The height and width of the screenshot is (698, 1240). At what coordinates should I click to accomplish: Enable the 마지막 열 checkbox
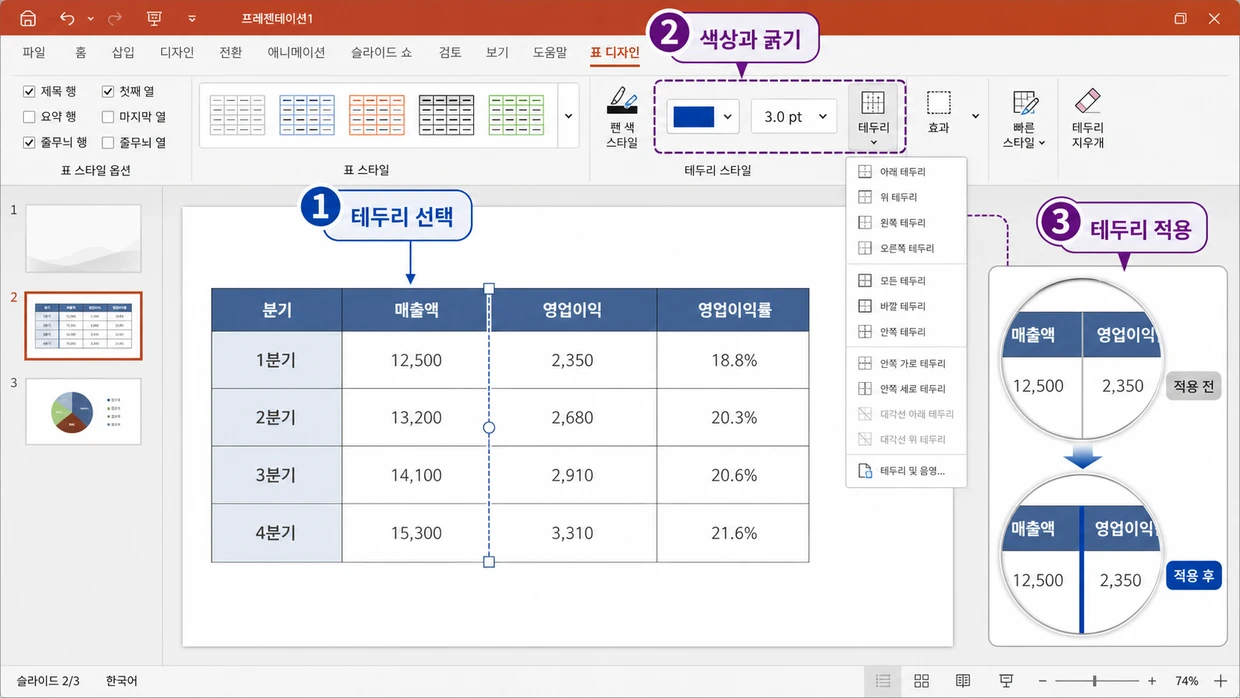108,117
